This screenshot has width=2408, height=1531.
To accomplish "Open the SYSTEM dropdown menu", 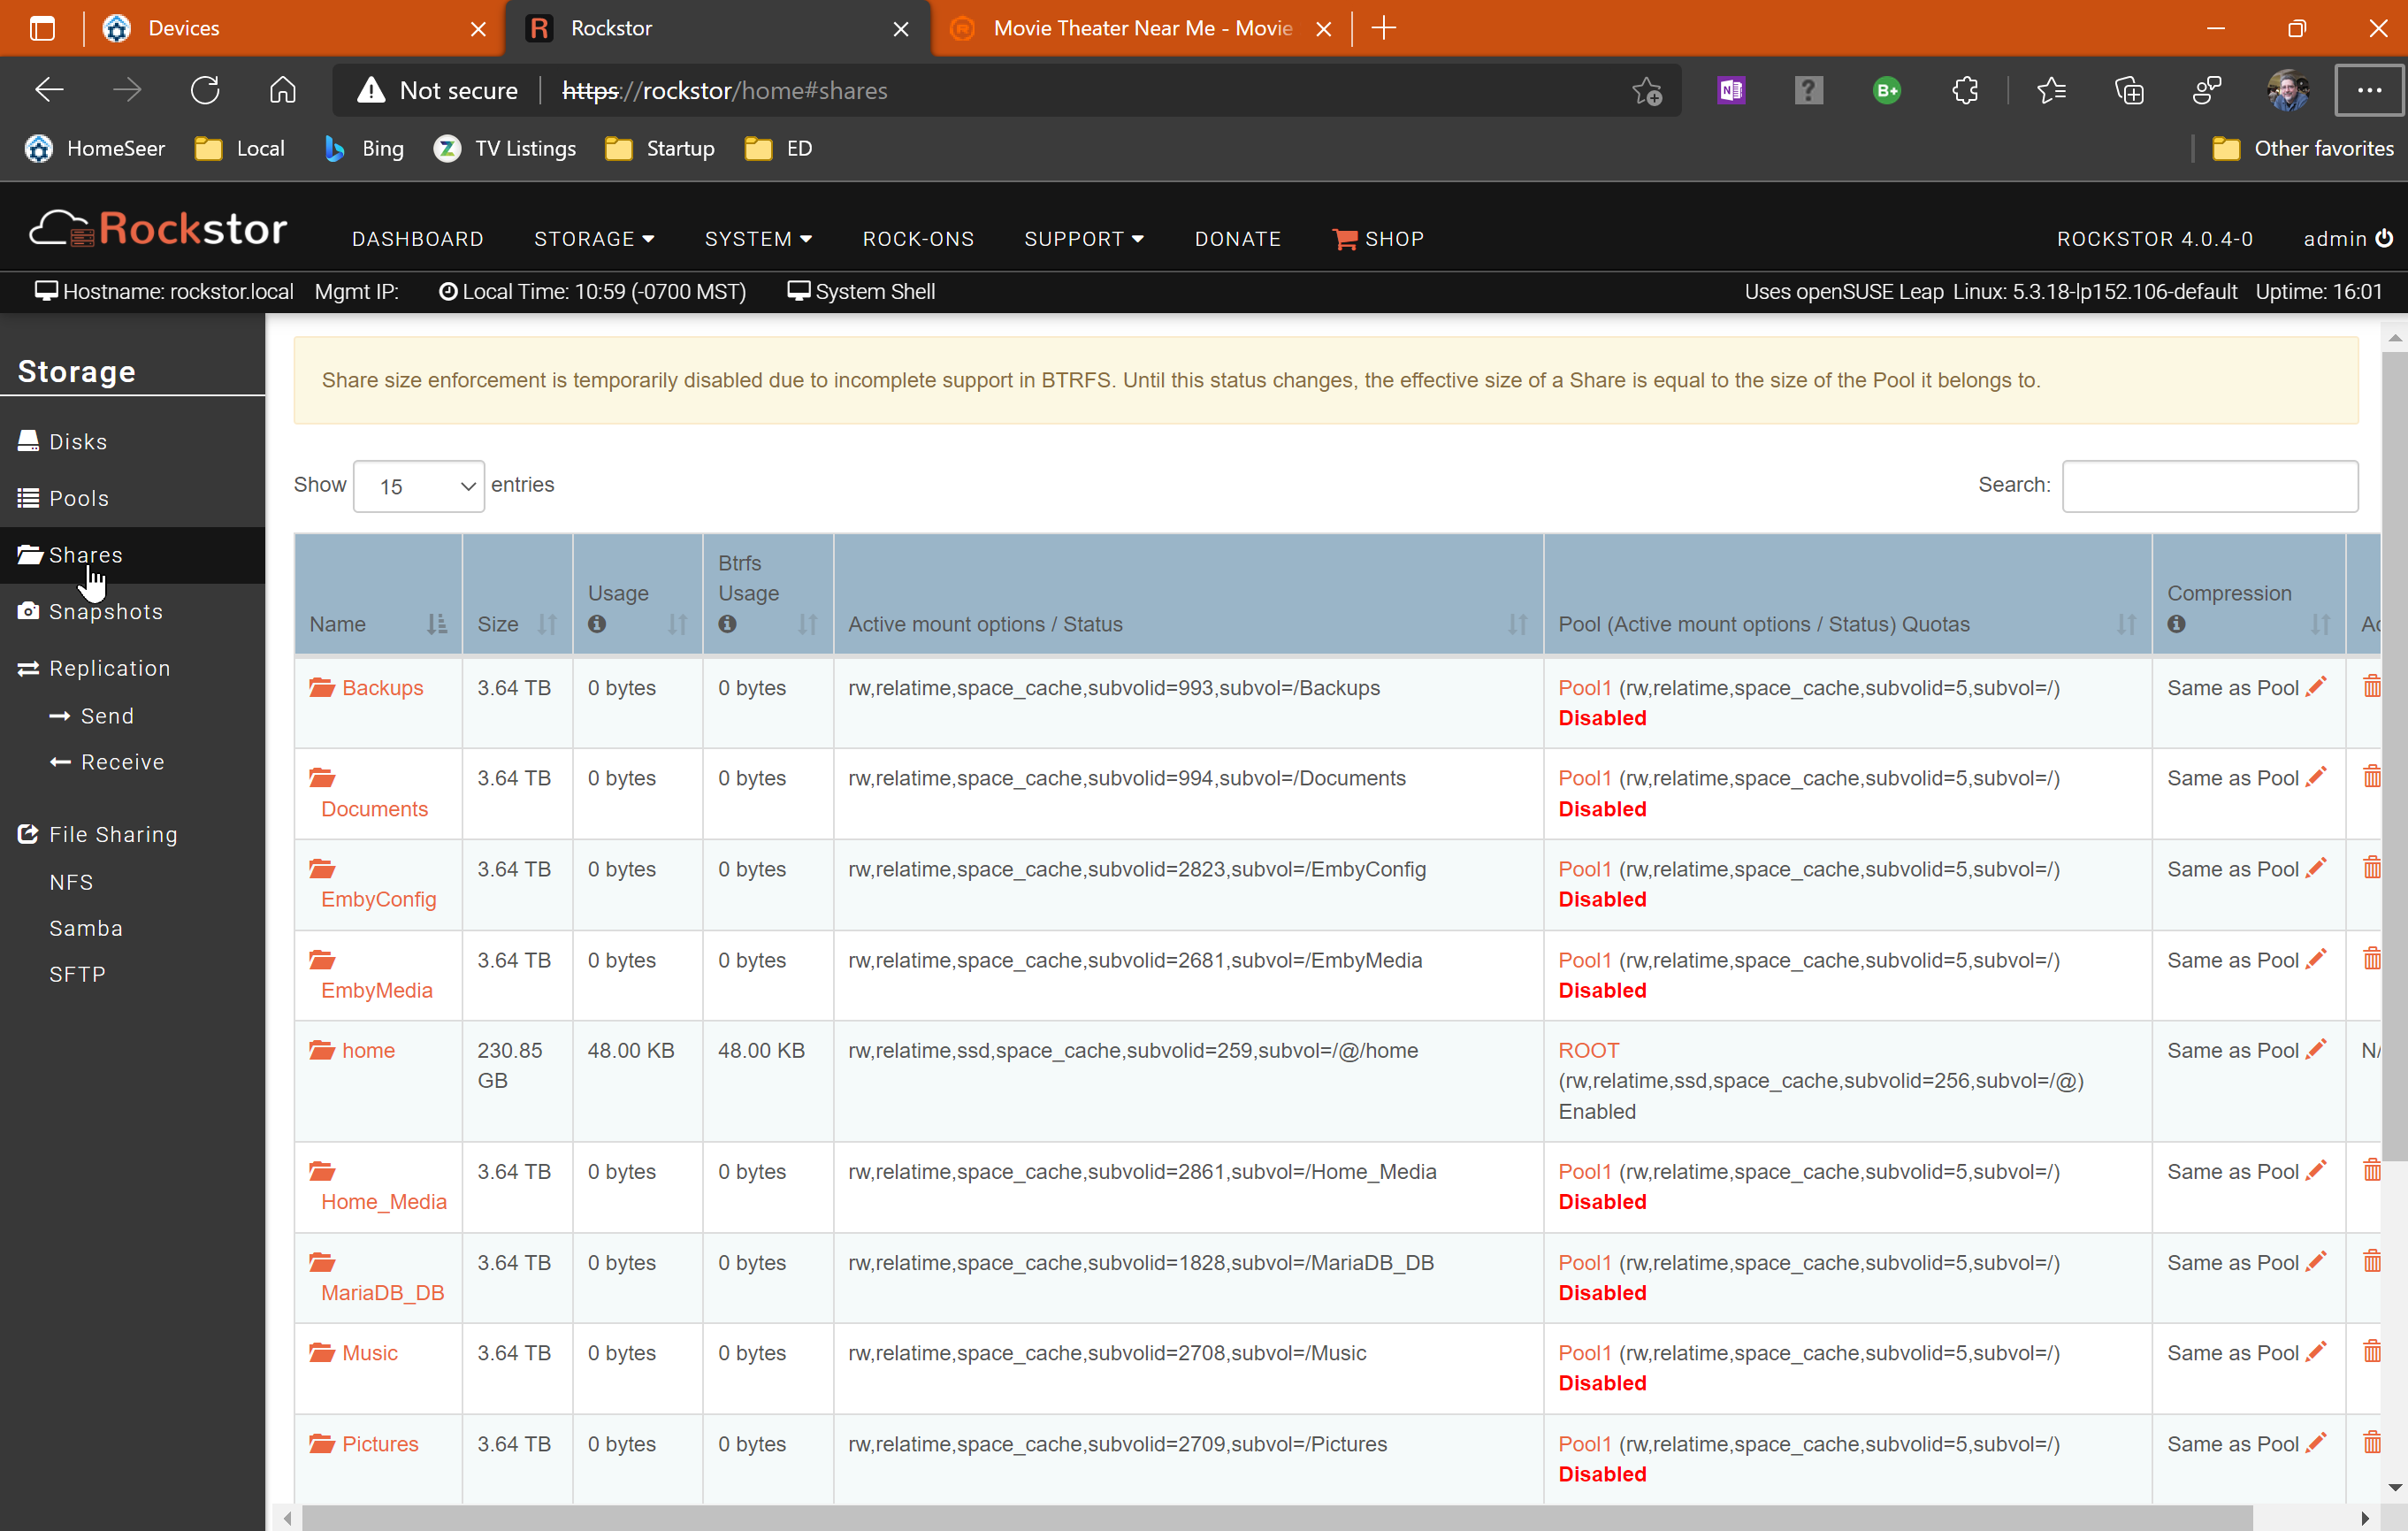I will 758,239.
